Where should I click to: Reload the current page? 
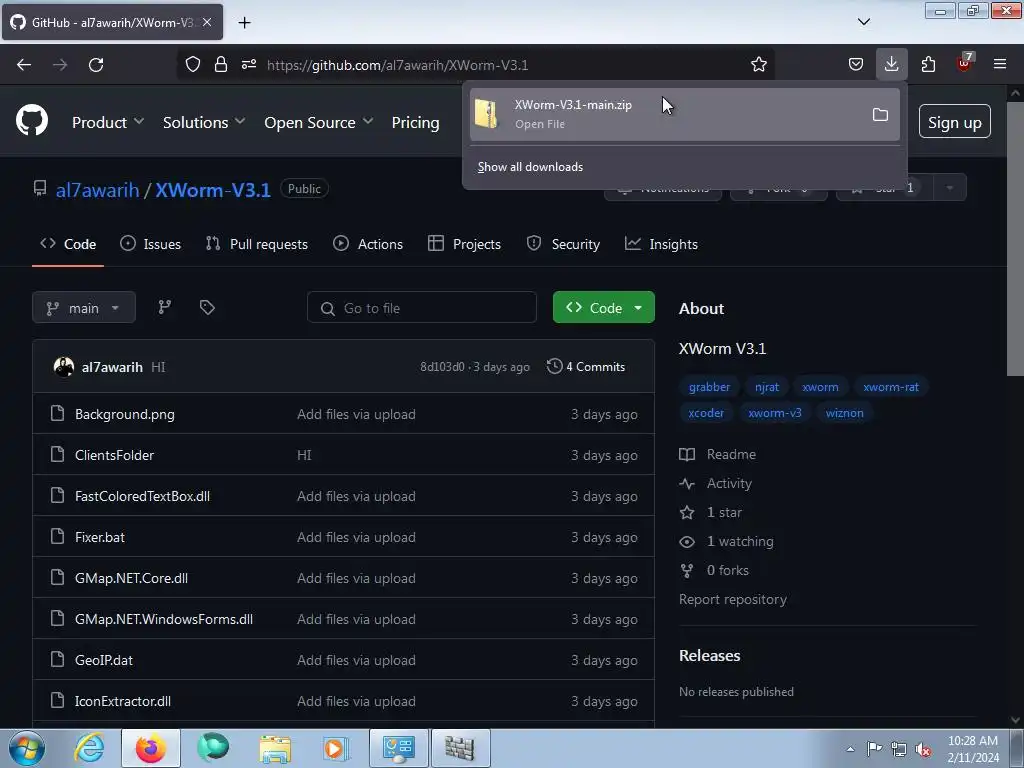point(96,65)
